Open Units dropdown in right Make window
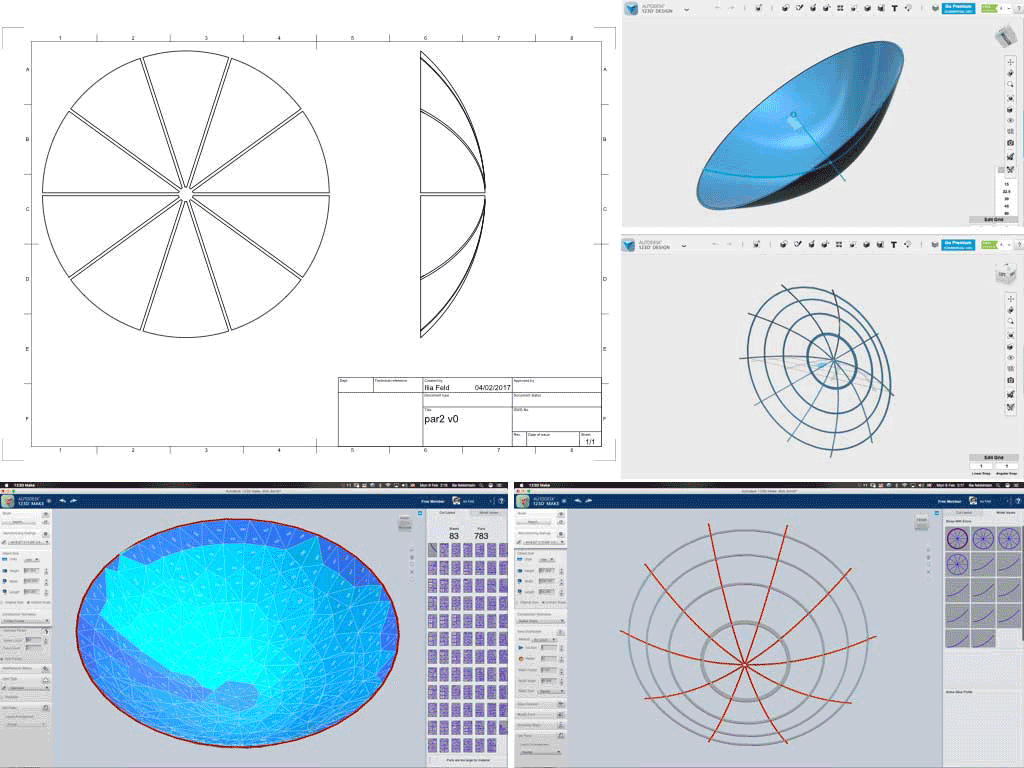This screenshot has width=1024, height=768. pyautogui.click(x=546, y=560)
